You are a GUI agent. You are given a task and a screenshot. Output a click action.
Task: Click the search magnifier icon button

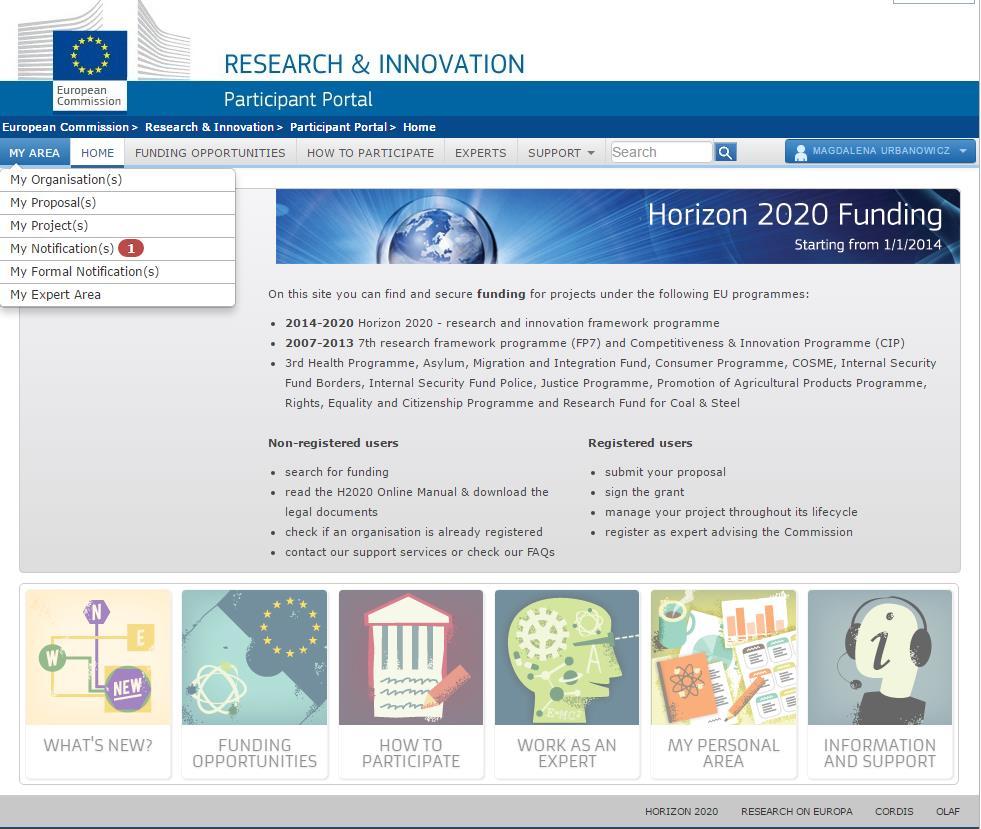click(x=725, y=152)
